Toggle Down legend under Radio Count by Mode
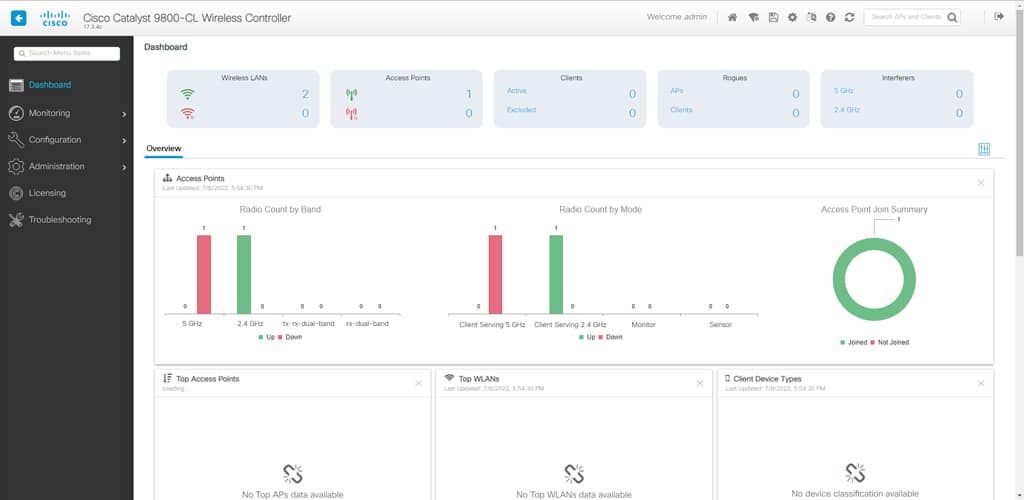1024x500 pixels. click(x=611, y=337)
